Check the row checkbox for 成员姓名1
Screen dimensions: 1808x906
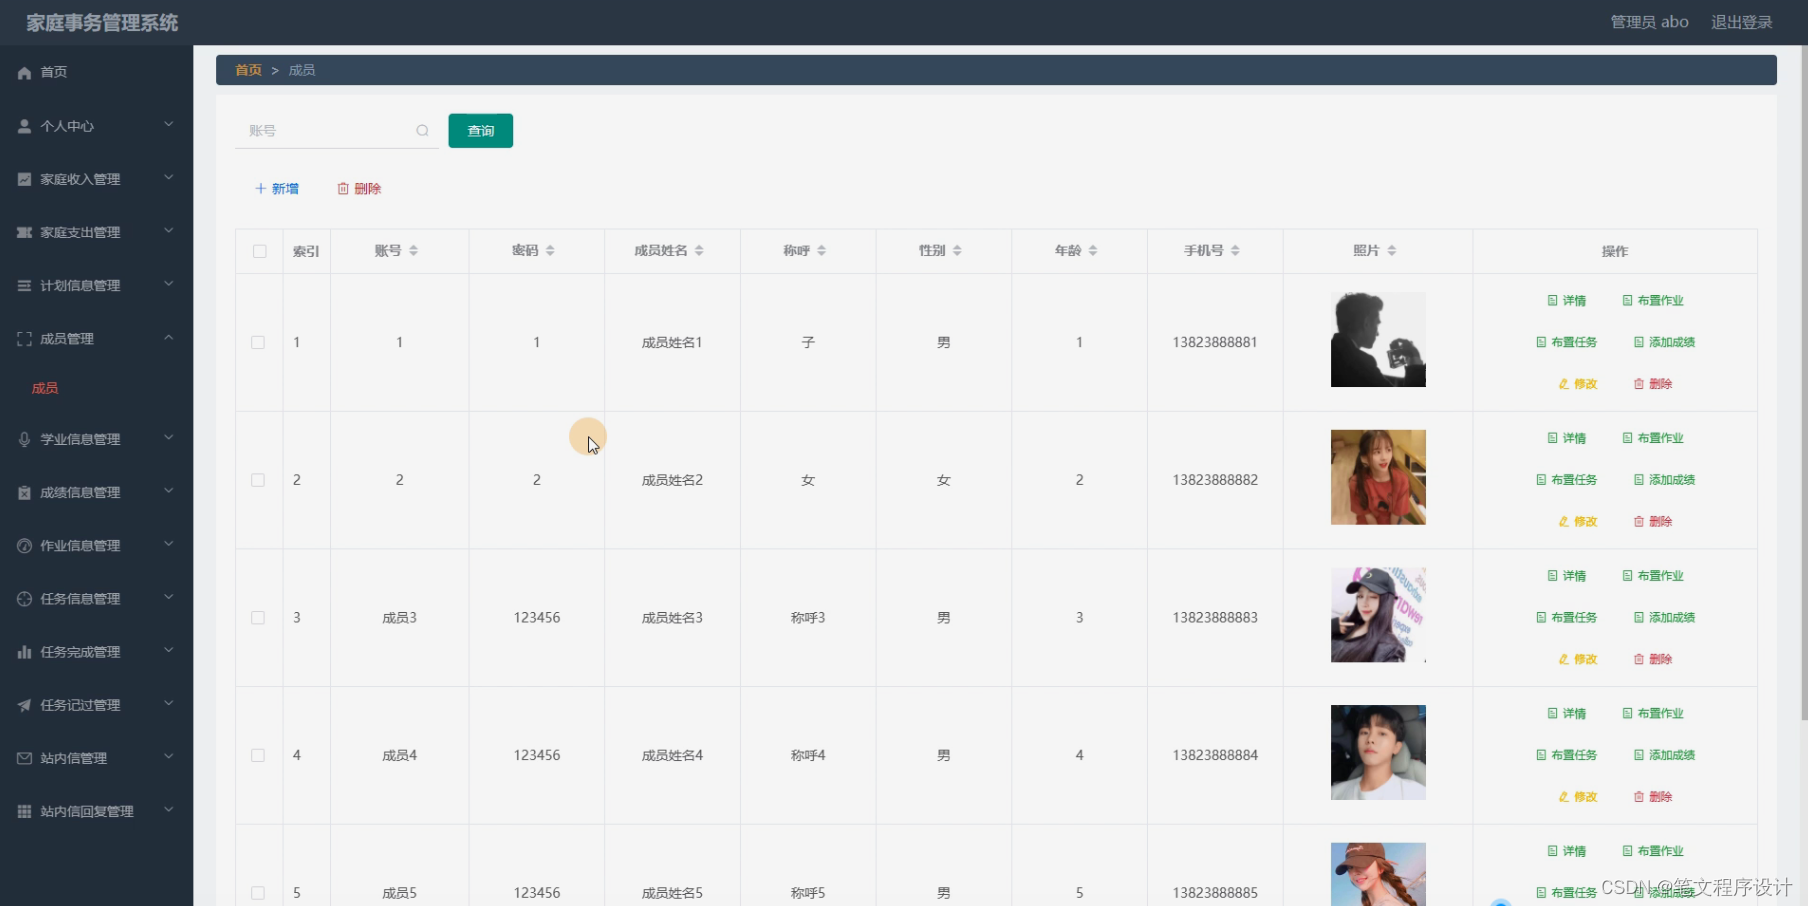(258, 342)
